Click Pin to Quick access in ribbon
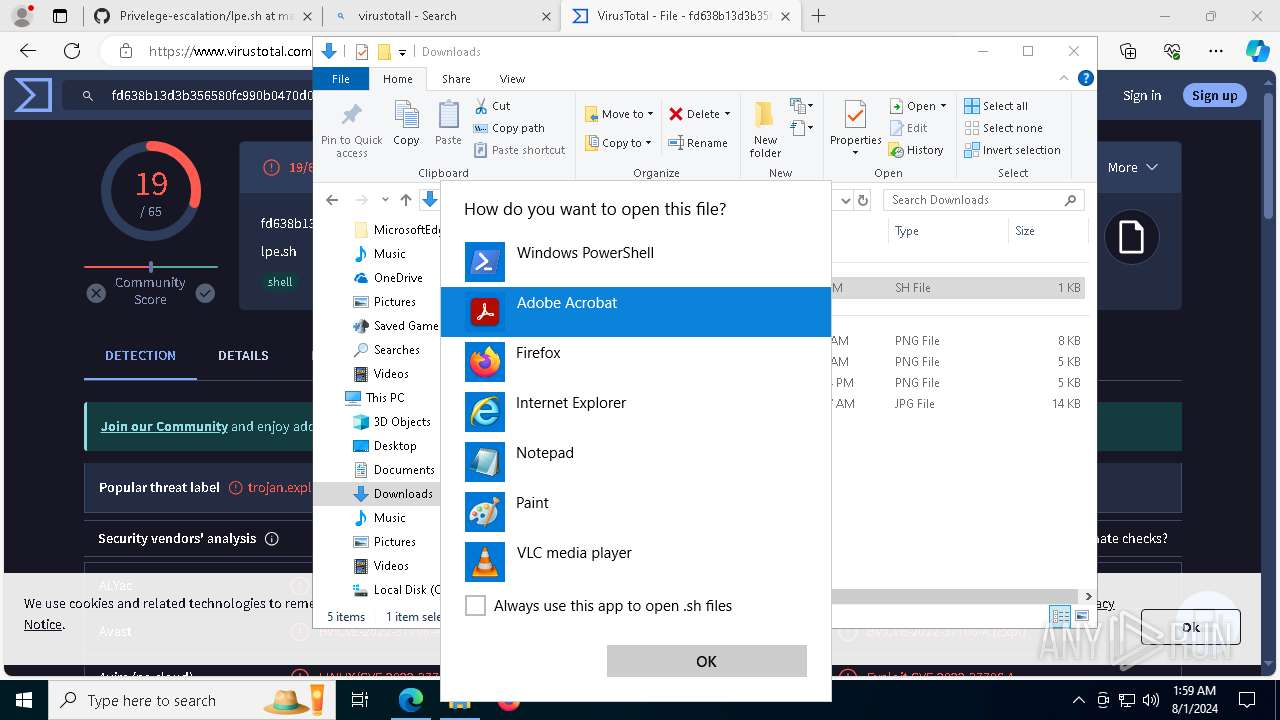This screenshot has width=1280, height=720. [351, 129]
